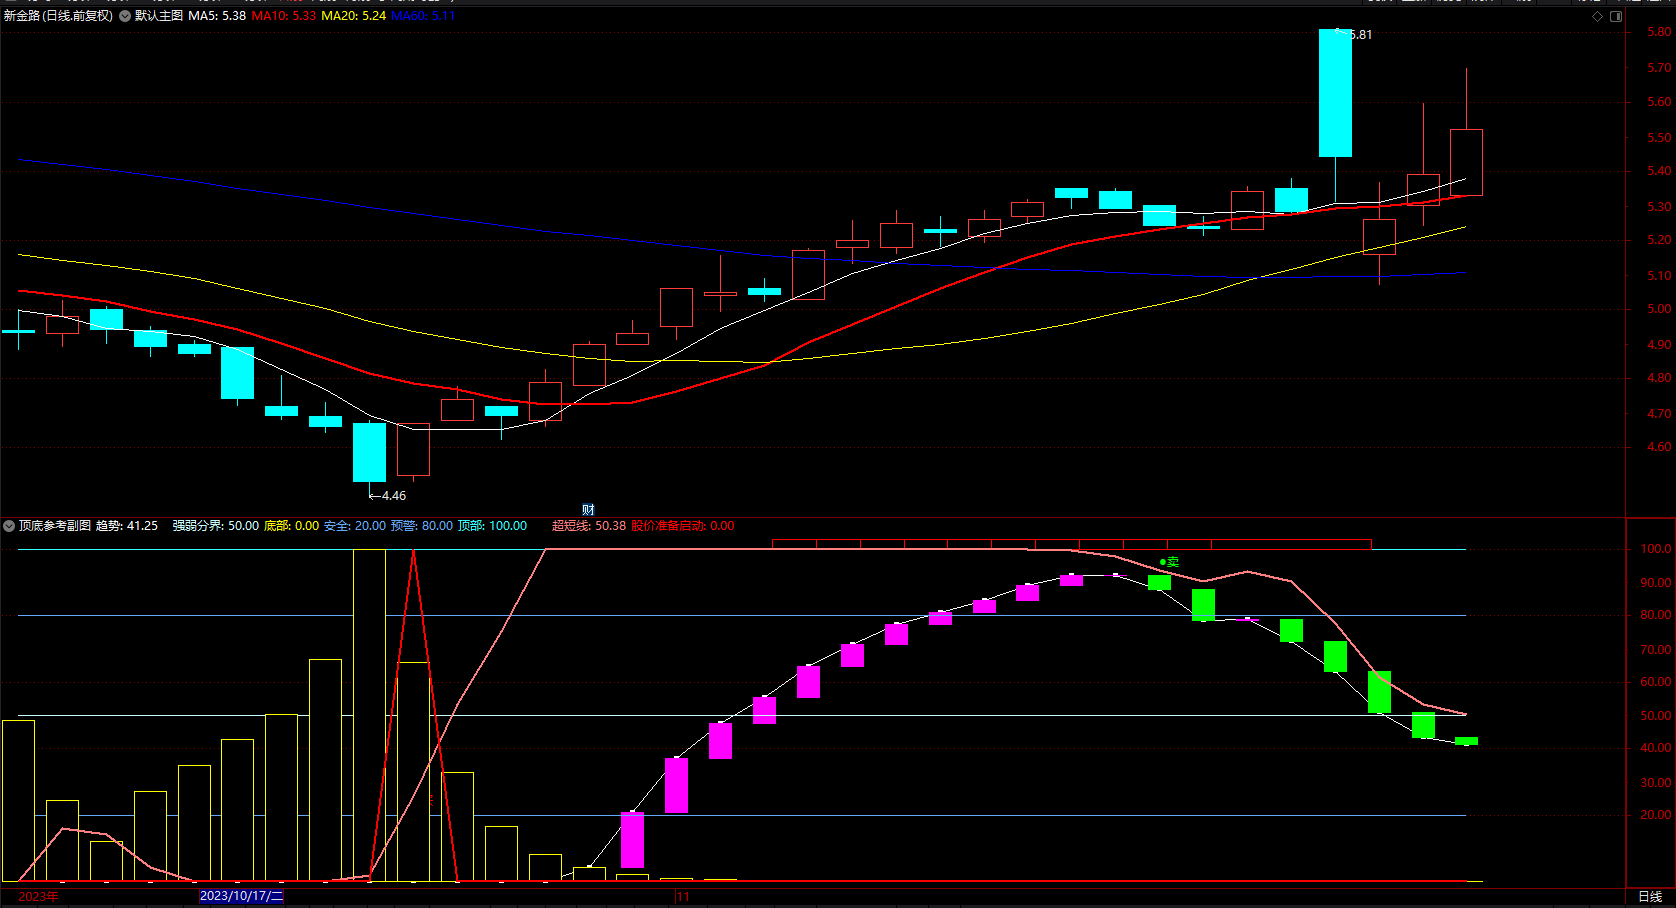Click the 顶部: 100.00 label
The width and height of the screenshot is (1676, 908).
pos(492,526)
